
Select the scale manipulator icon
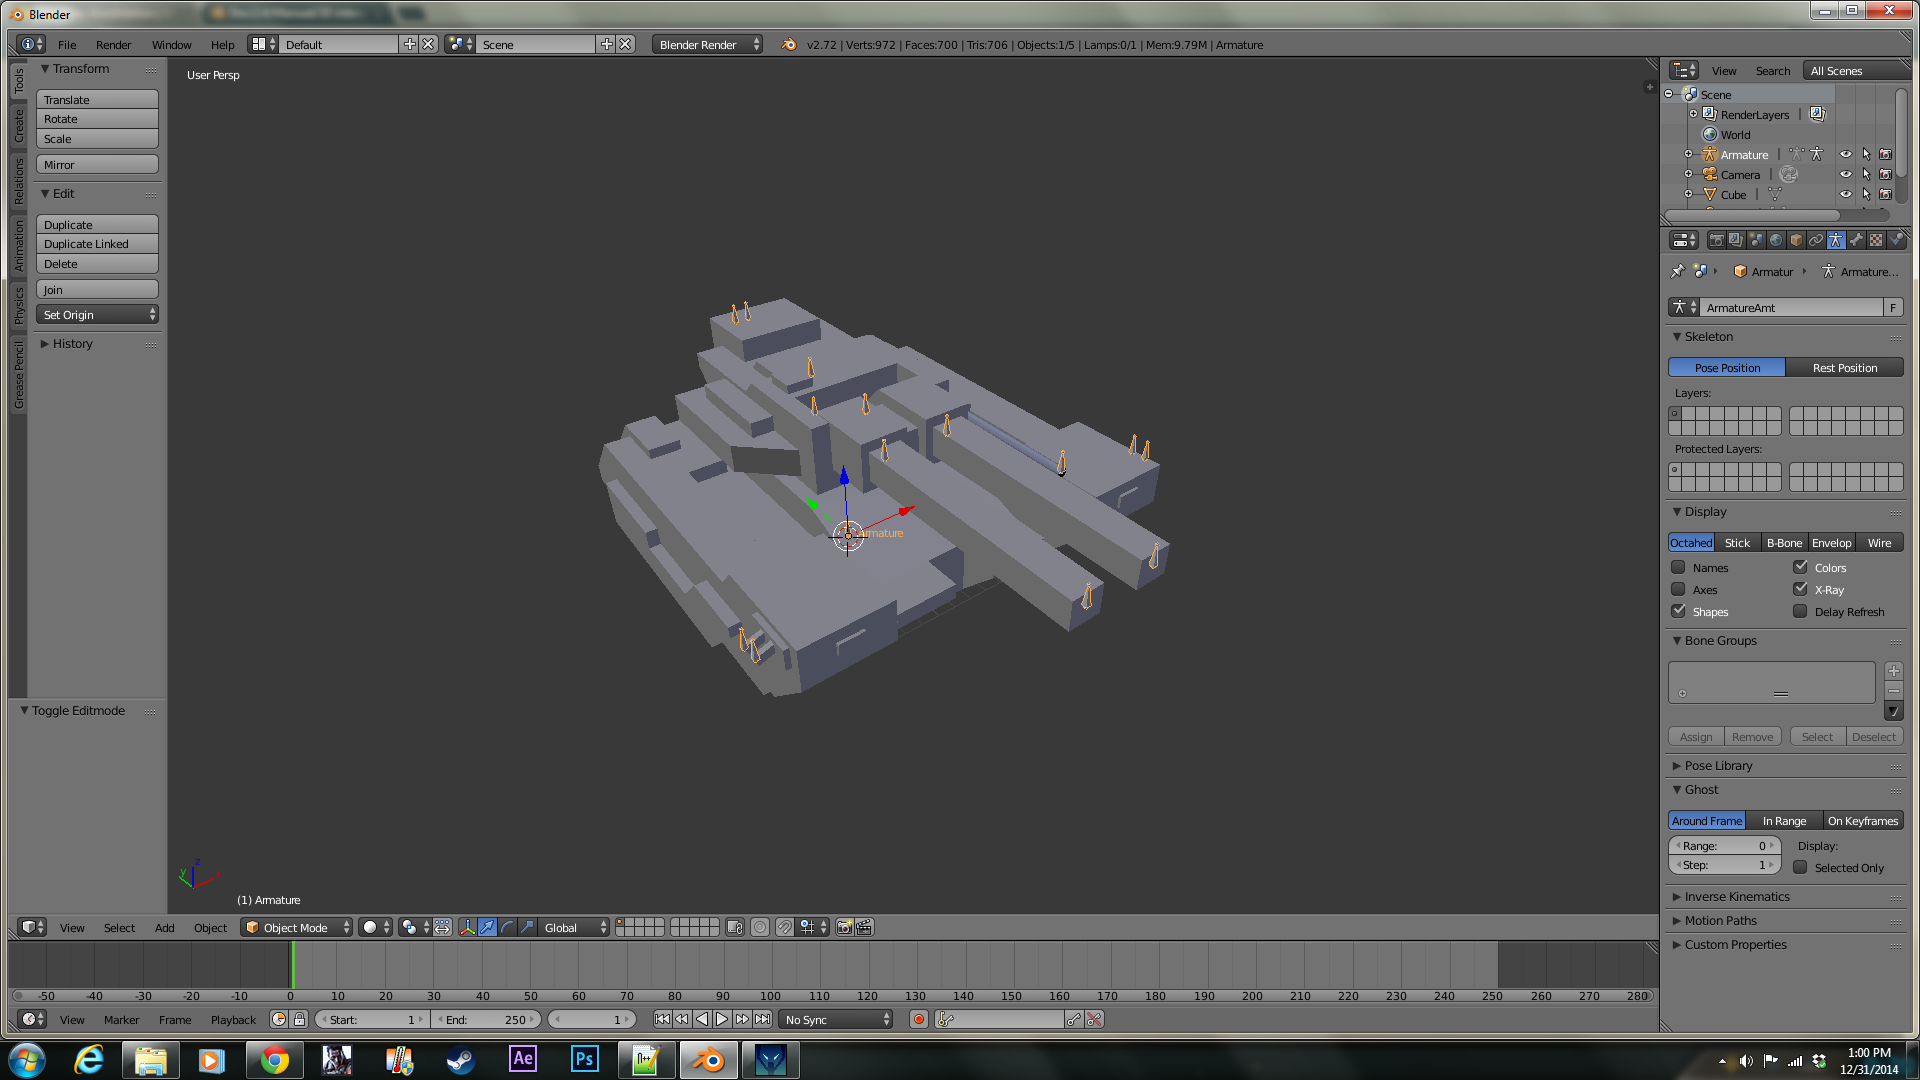[527, 927]
